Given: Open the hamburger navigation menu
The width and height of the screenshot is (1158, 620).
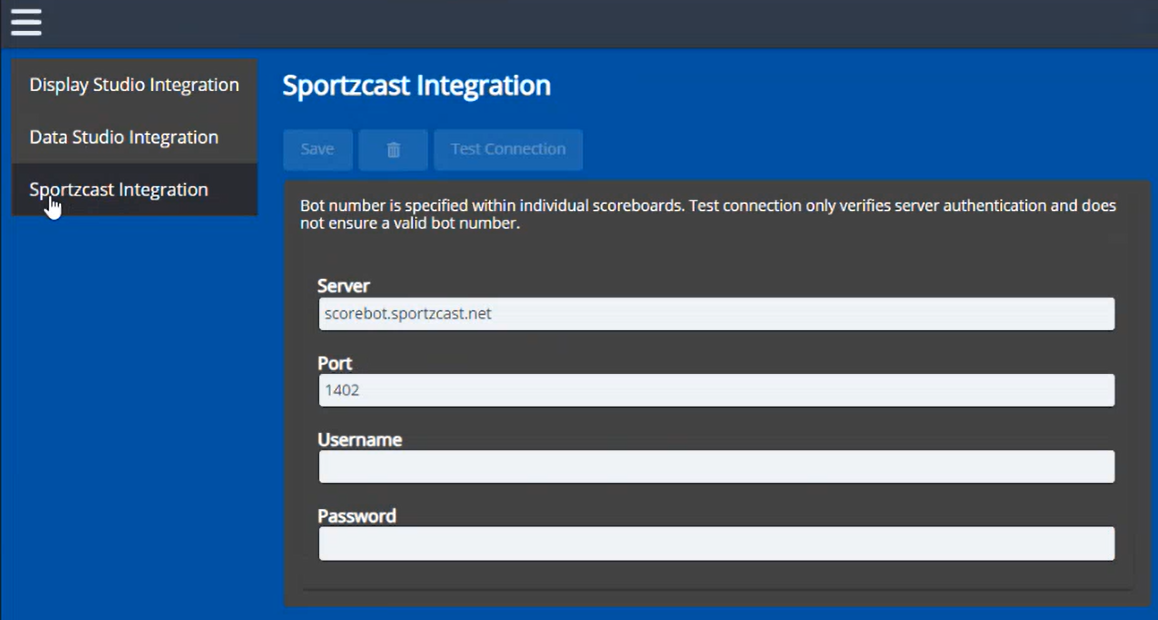Looking at the screenshot, I should tap(26, 22).
